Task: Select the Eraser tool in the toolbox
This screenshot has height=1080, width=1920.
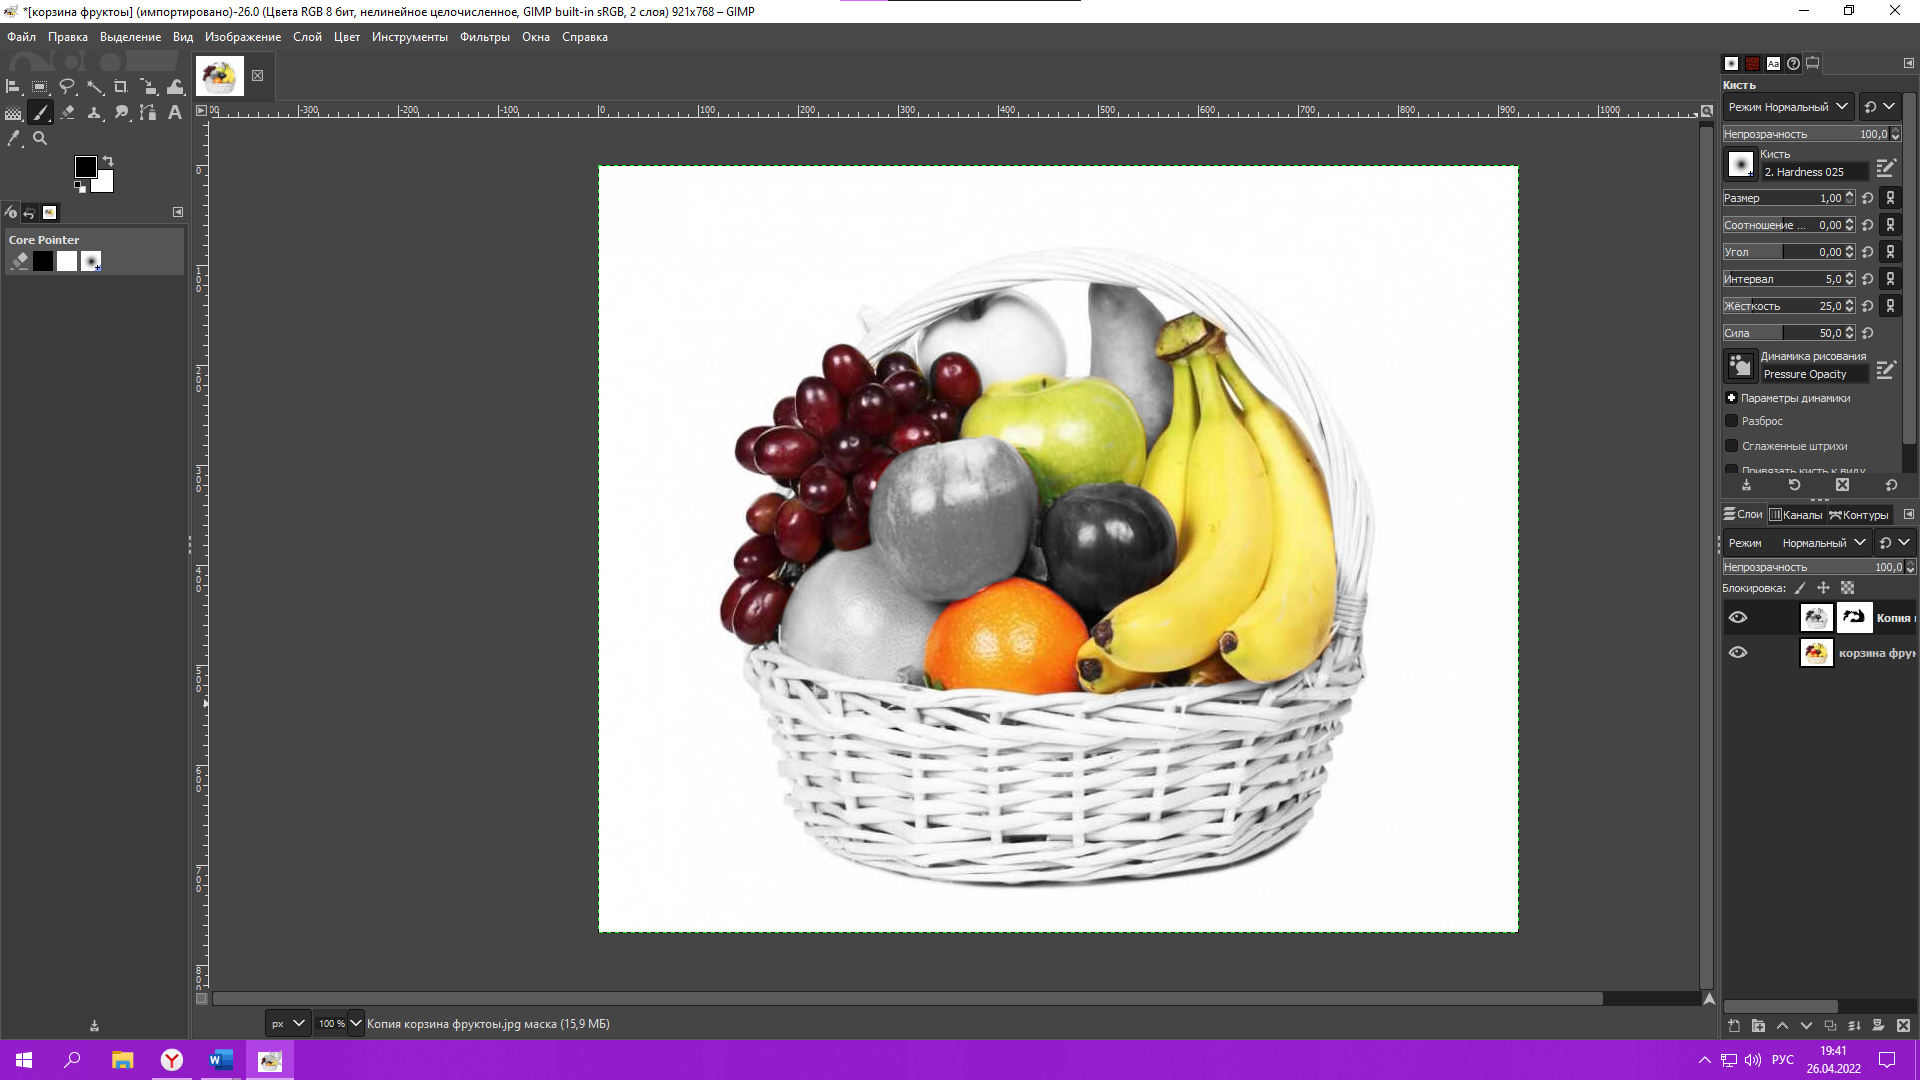Action: pyautogui.click(x=67, y=113)
